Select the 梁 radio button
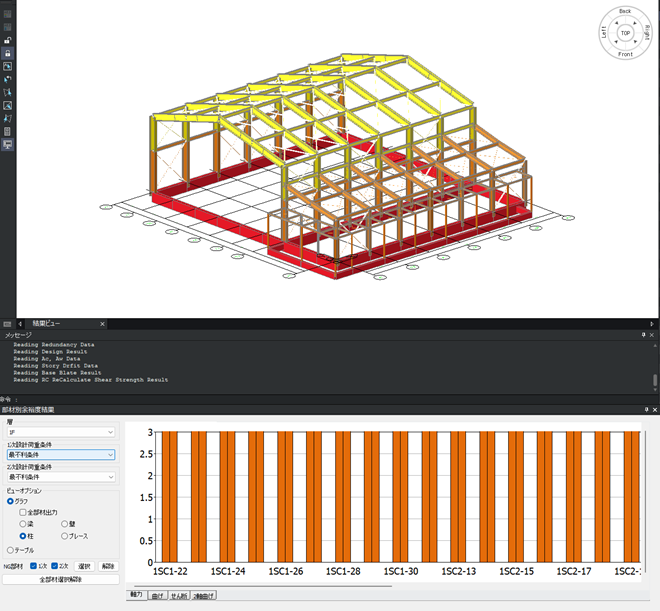Image resolution: width=660 pixels, height=611 pixels. (x=23, y=524)
